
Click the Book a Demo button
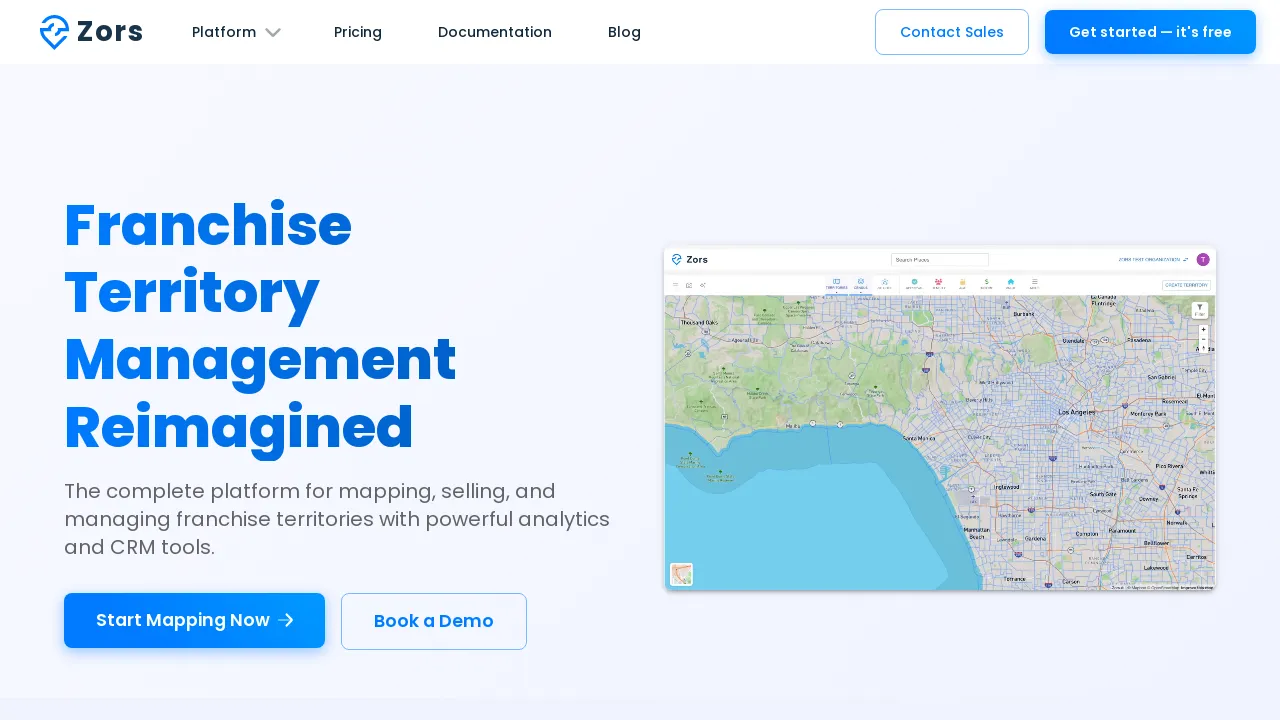click(x=434, y=621)
